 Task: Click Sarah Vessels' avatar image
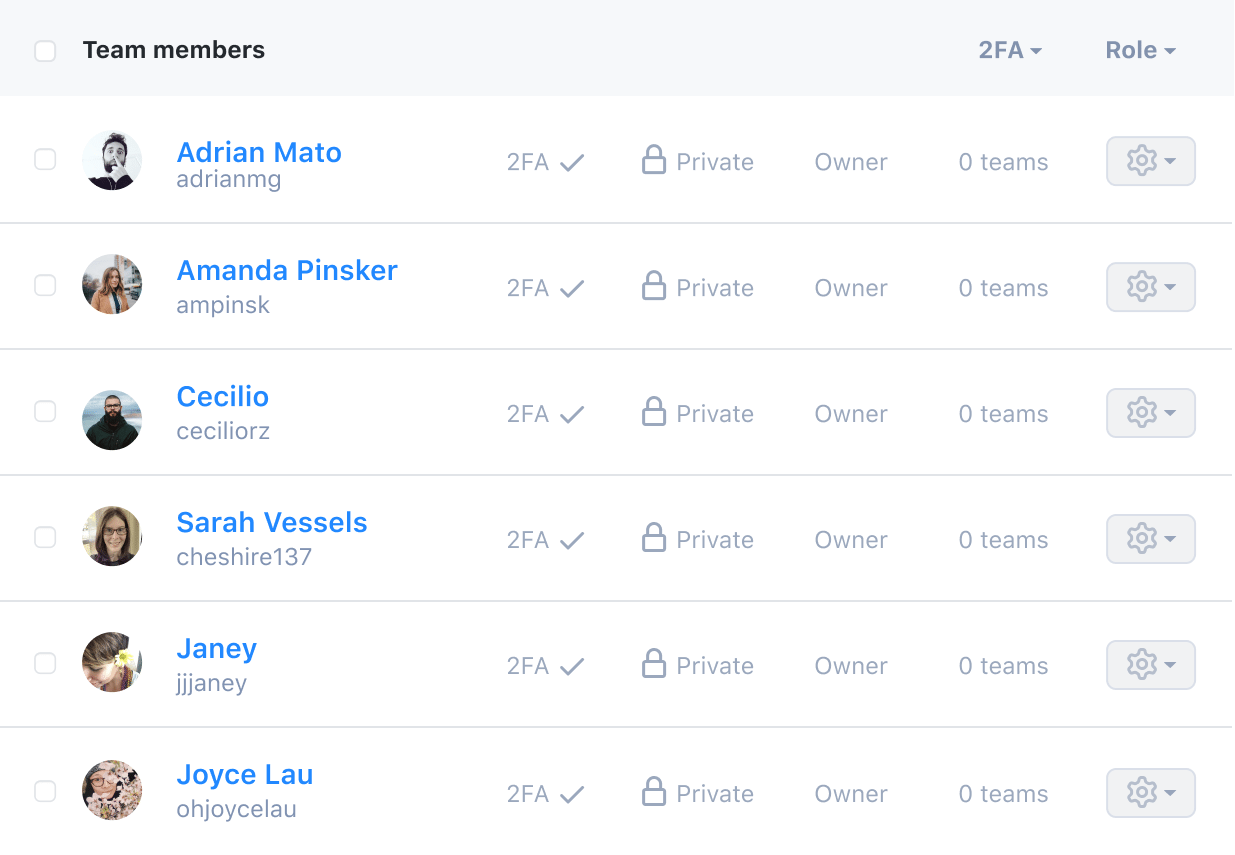tap(112, 536)
